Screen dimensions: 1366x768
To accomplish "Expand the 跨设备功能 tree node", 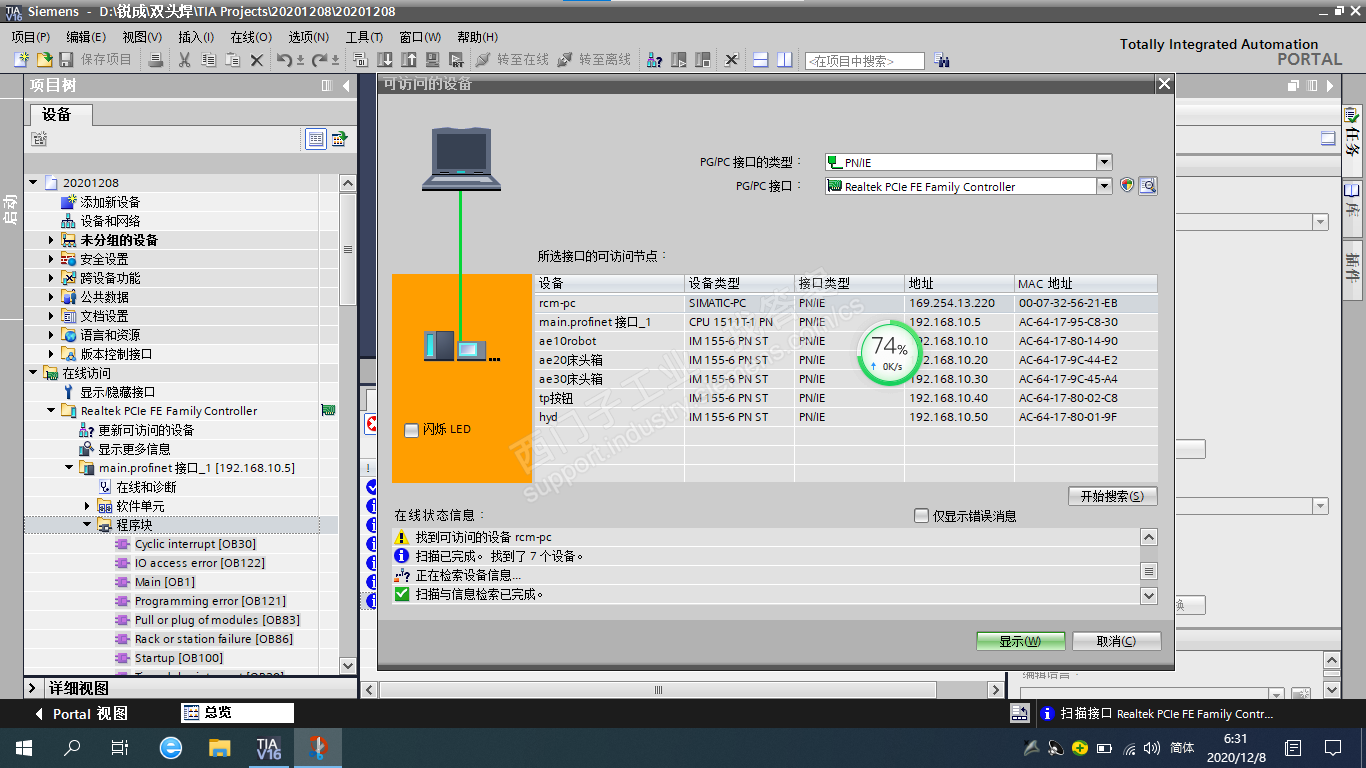I will click(x=51, y=278).
